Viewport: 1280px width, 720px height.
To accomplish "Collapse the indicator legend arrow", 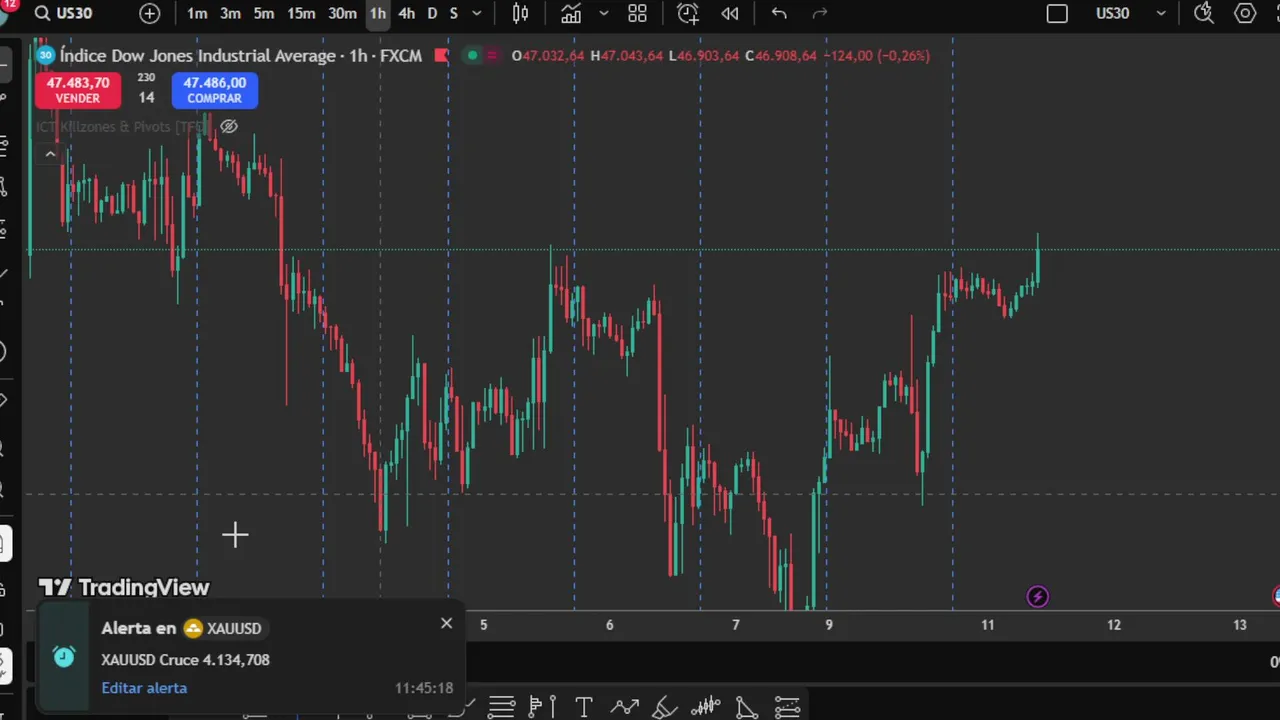I will coord(50,154).
